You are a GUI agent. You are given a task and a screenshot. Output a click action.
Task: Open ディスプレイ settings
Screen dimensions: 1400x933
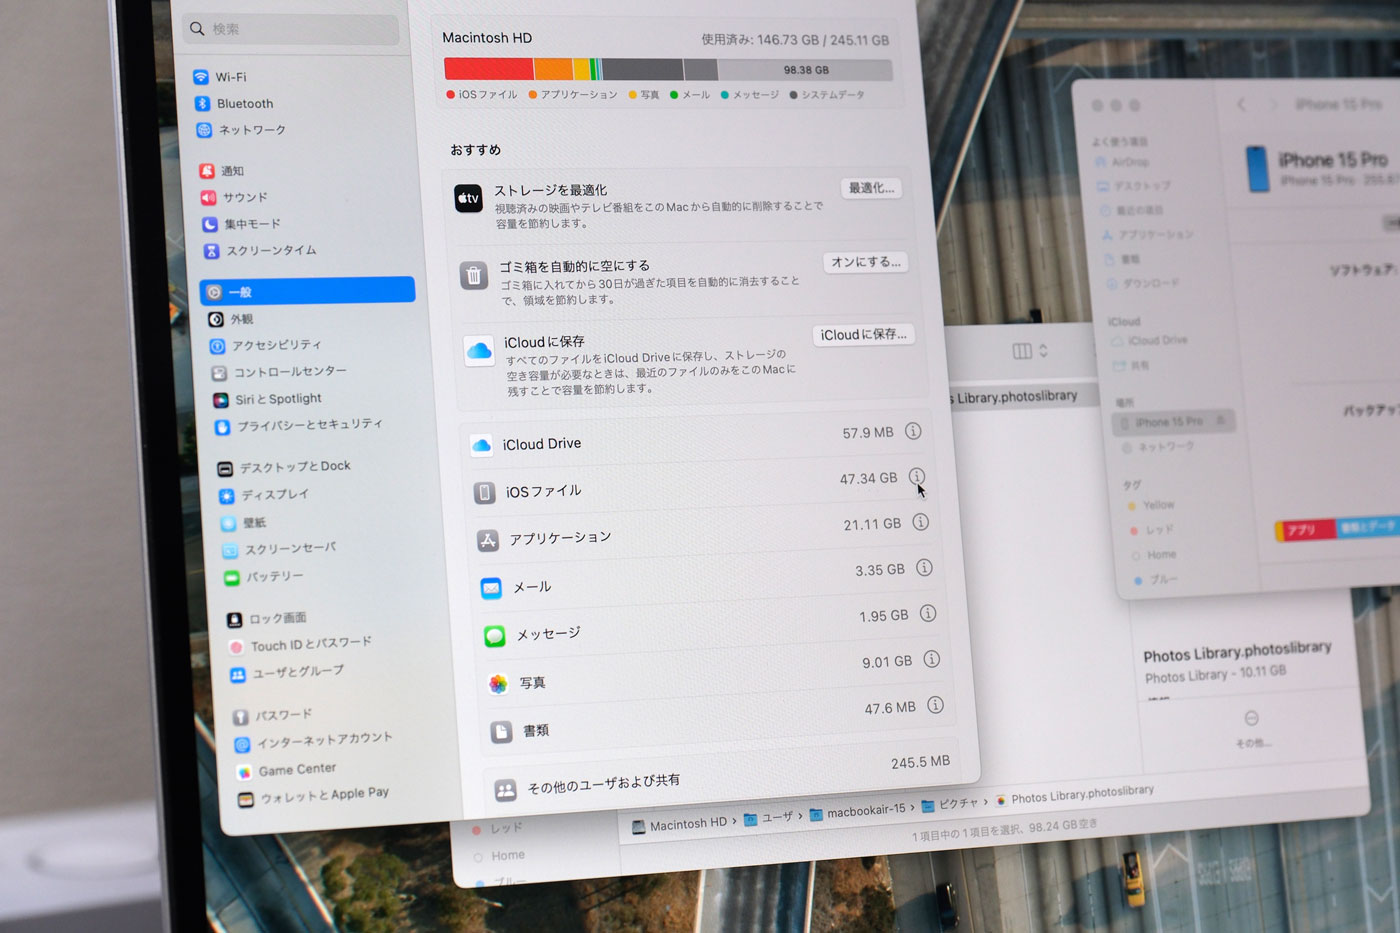tap(264, 495)
